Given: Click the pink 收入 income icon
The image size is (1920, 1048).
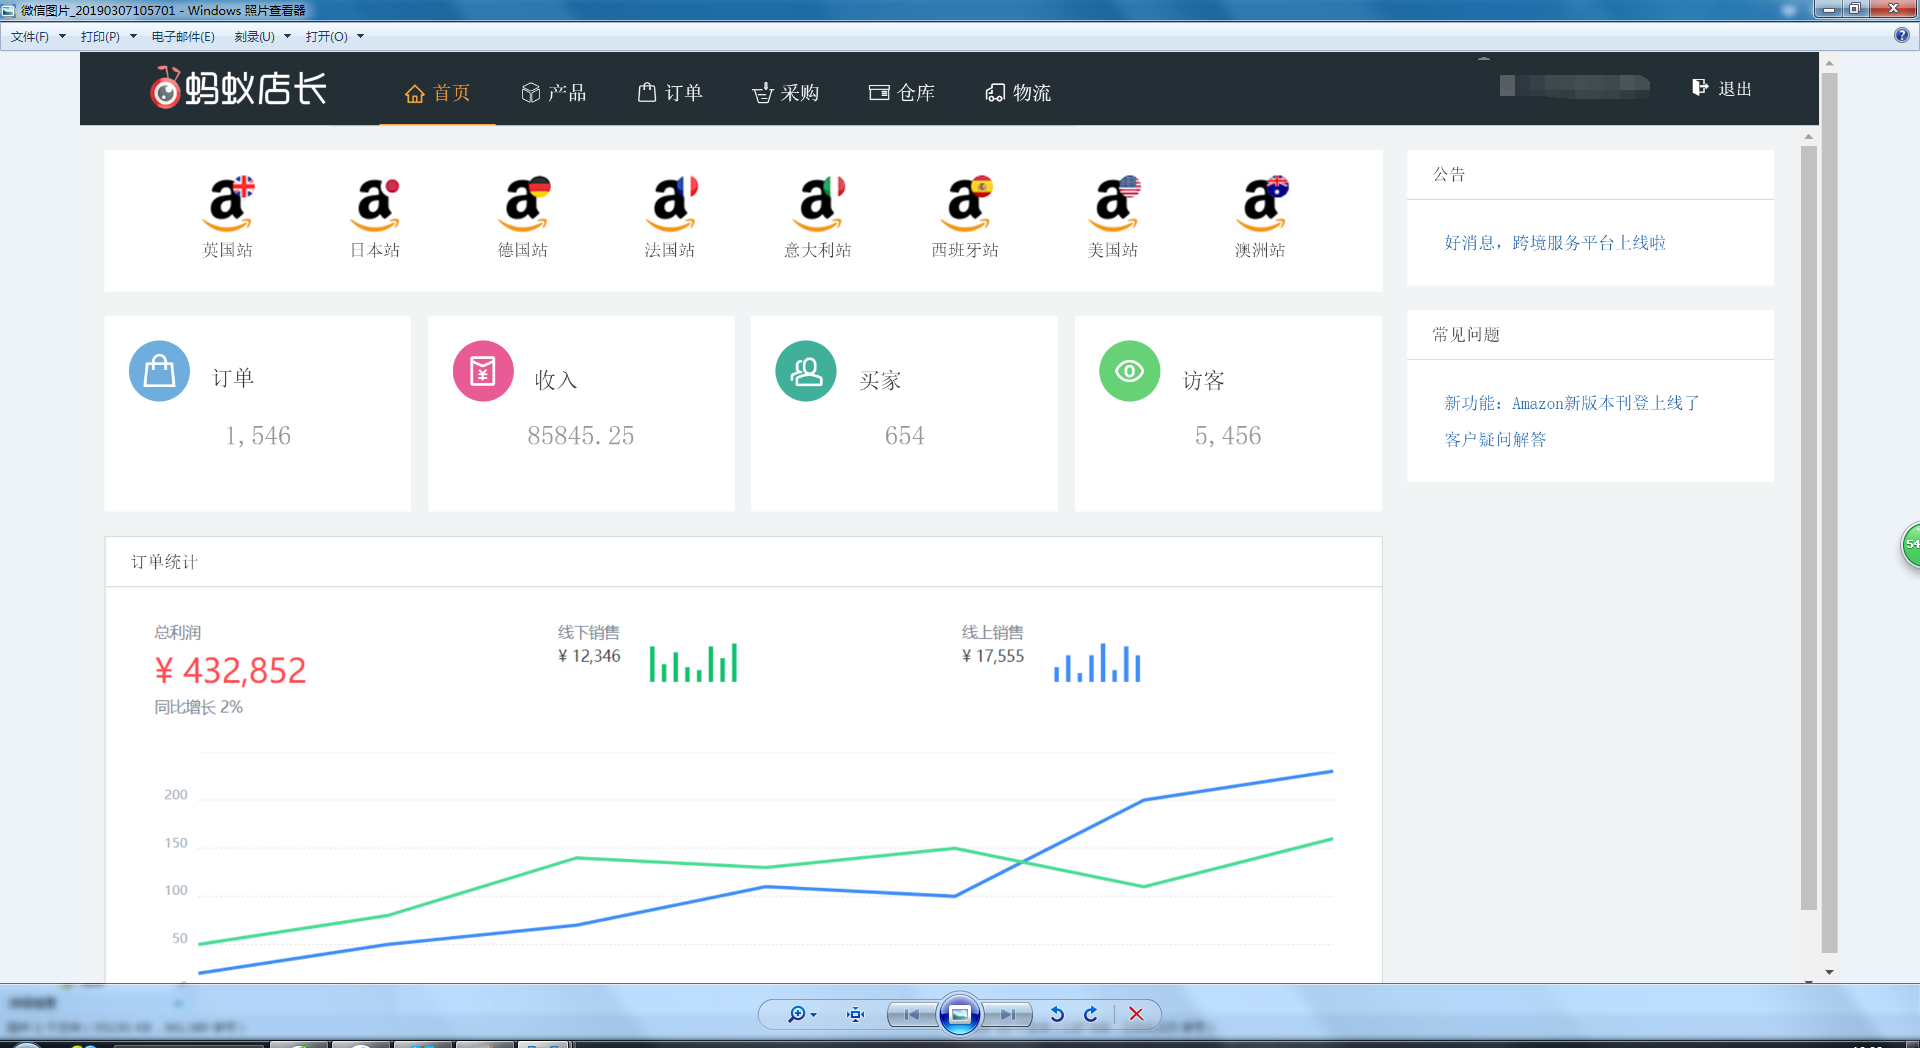Looking at the screenshot, I should (x=483, y=370).
